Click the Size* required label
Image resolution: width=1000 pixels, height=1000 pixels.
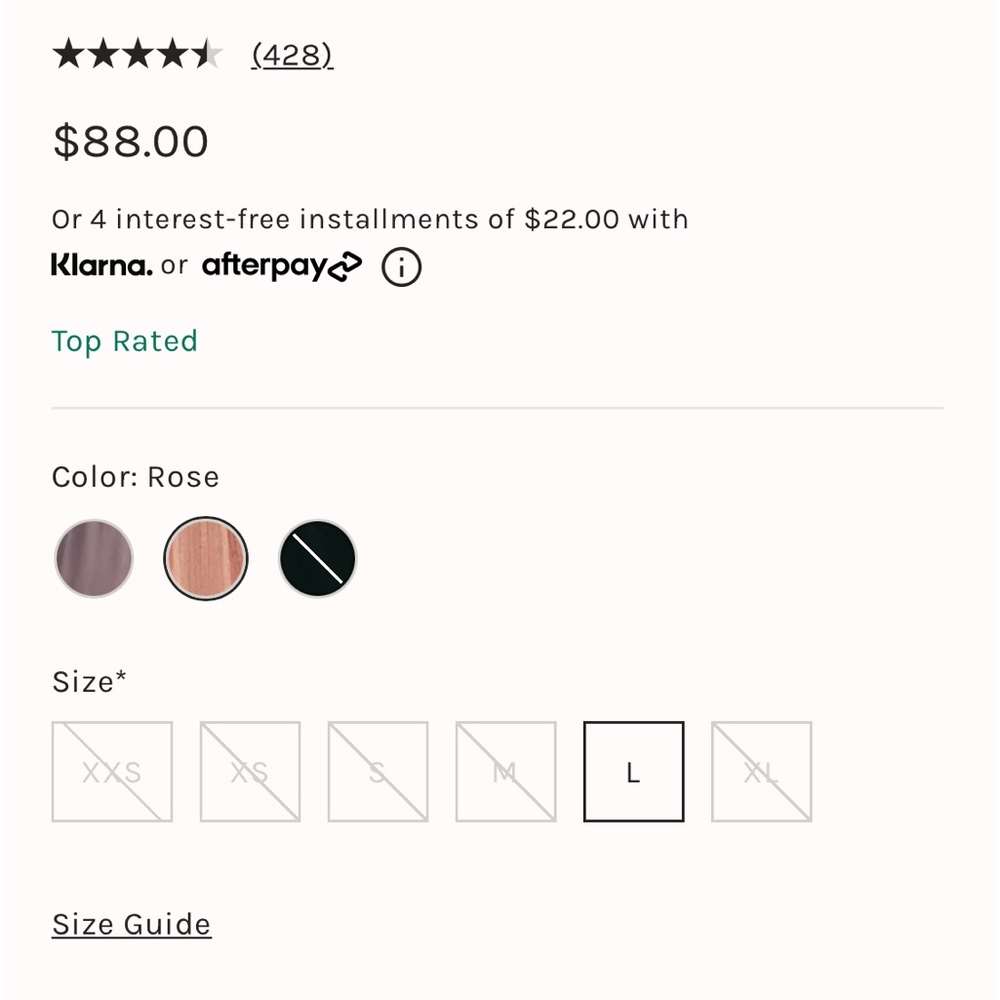(89, 682)
